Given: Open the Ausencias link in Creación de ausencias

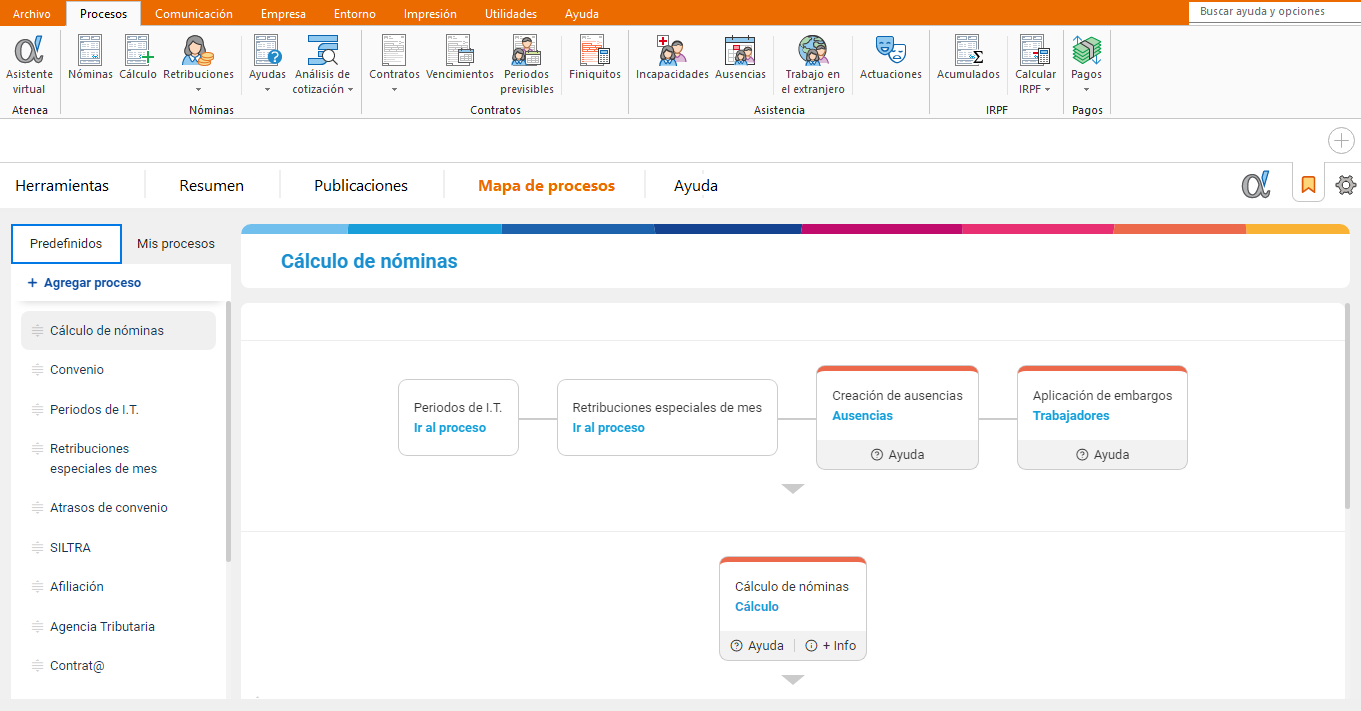Looking at the screenshot, I should 863,416.
